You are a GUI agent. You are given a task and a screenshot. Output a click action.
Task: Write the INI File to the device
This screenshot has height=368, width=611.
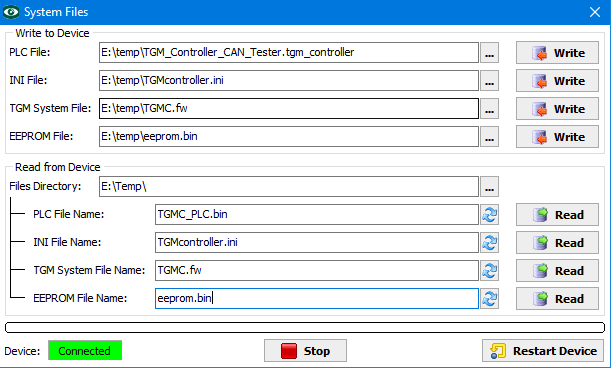557,81
